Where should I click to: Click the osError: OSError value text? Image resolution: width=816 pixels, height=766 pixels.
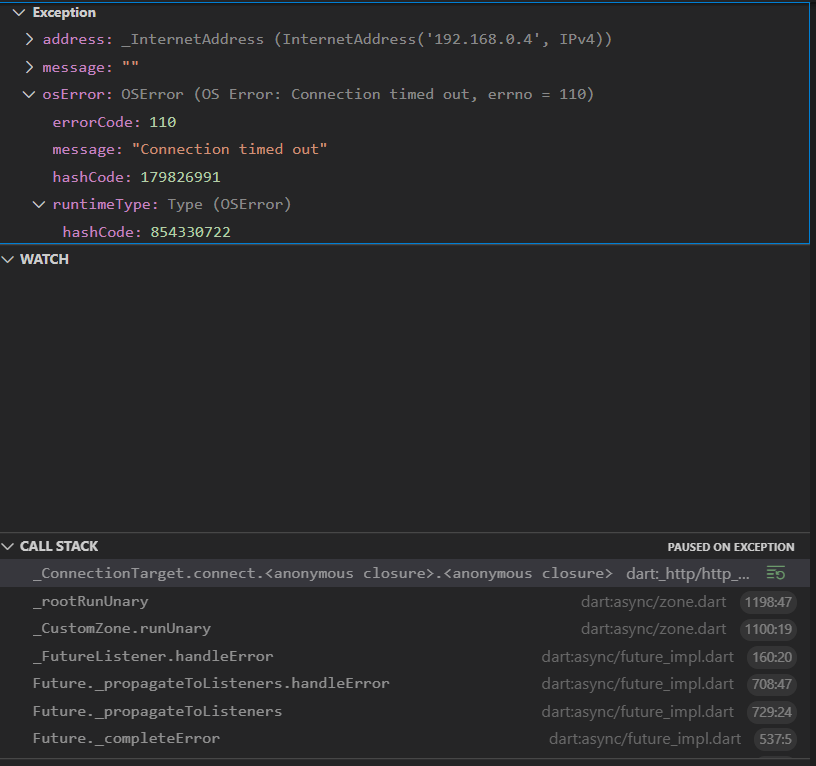pos(358,94)
